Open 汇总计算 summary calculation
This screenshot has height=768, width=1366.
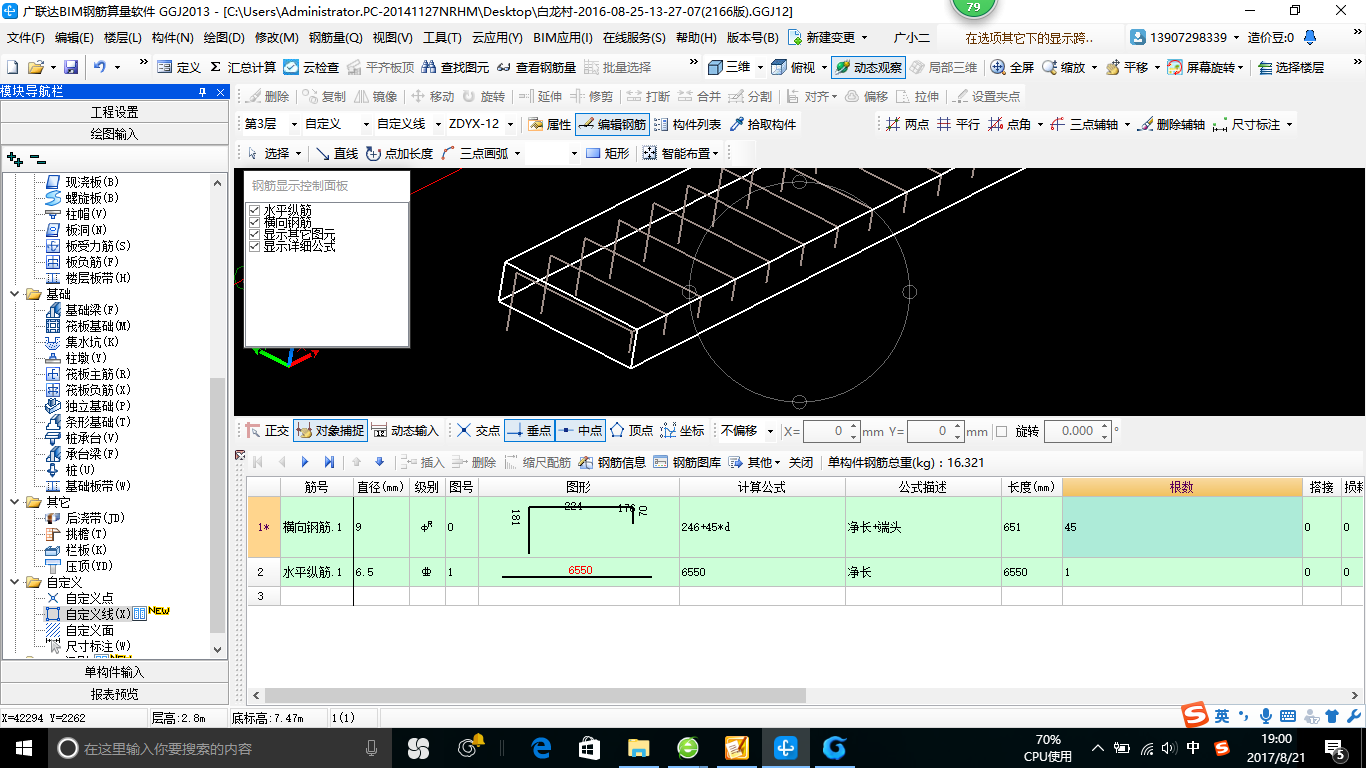click(243, 68)
